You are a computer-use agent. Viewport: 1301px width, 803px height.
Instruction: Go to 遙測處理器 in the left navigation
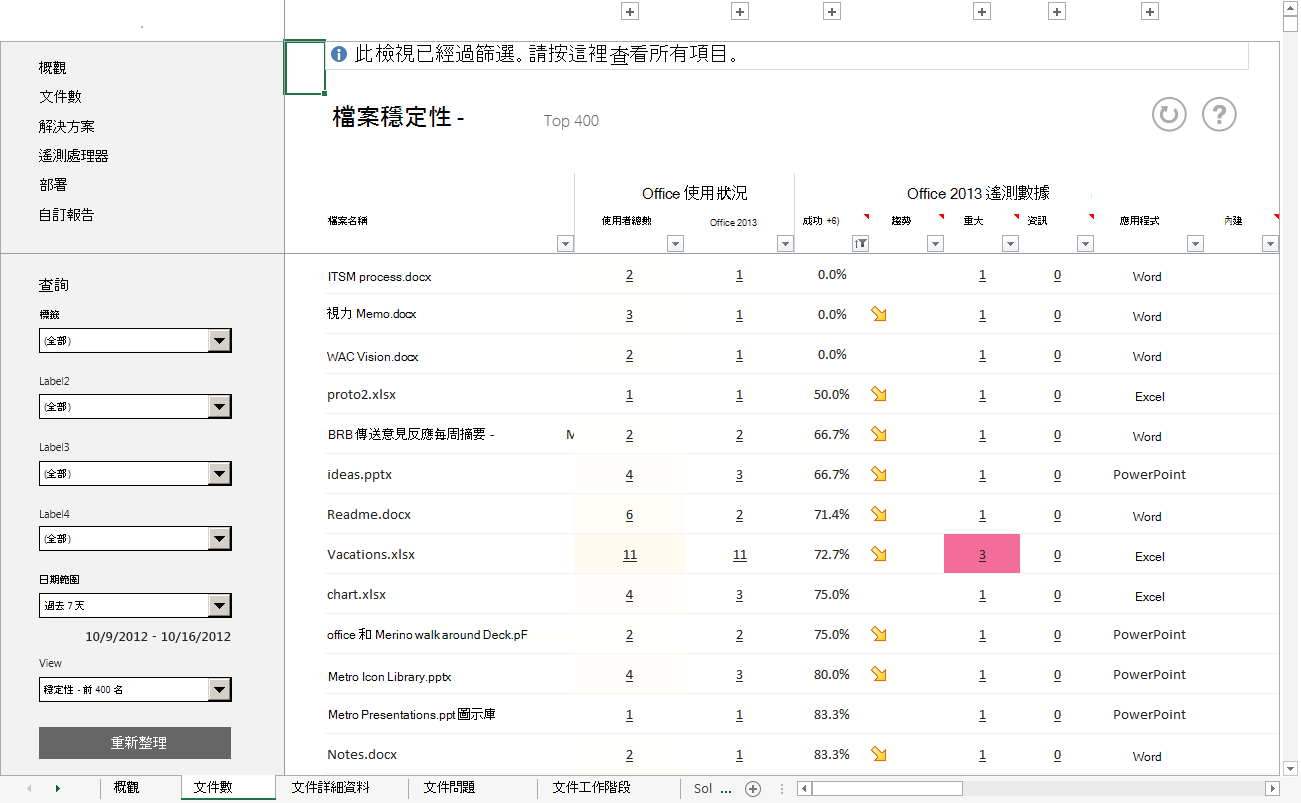74,156
